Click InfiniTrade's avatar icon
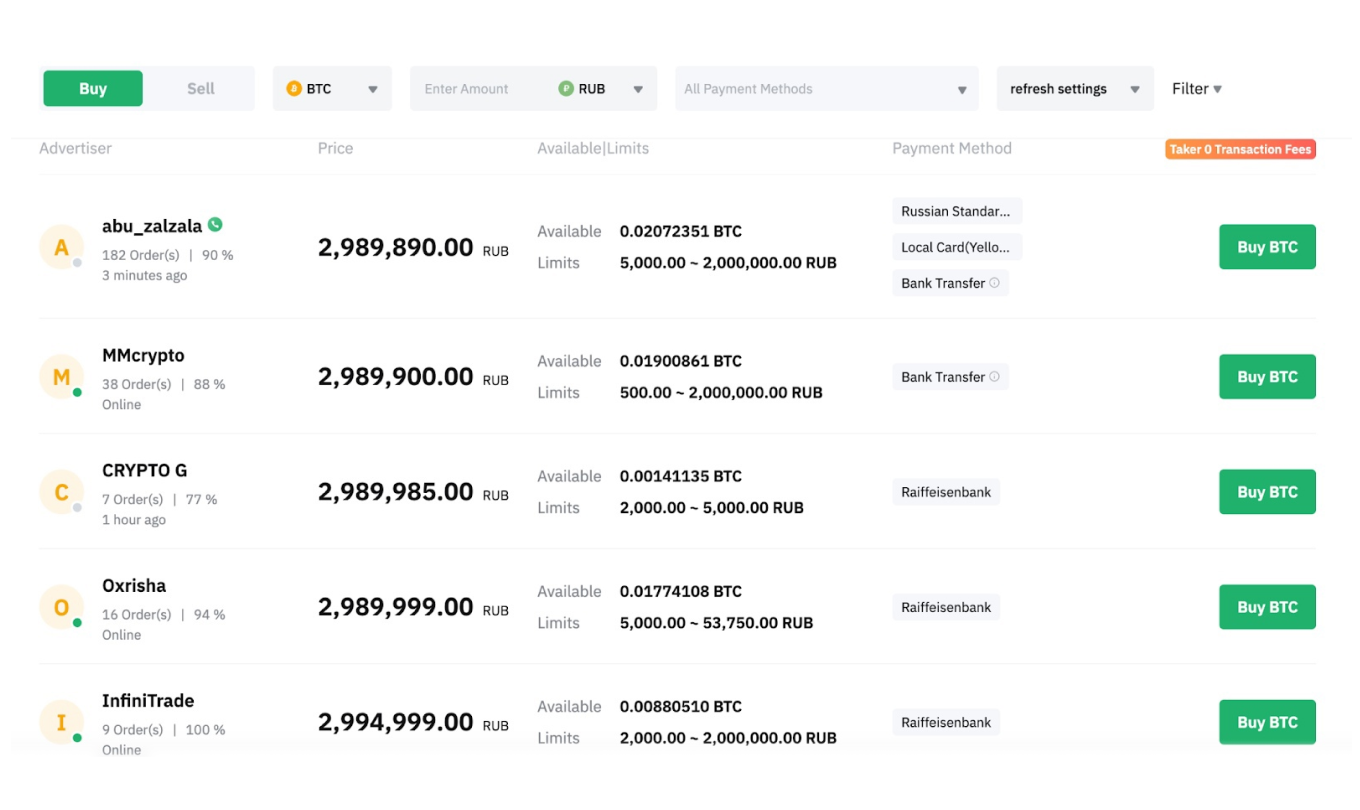 tap(61, 722)
